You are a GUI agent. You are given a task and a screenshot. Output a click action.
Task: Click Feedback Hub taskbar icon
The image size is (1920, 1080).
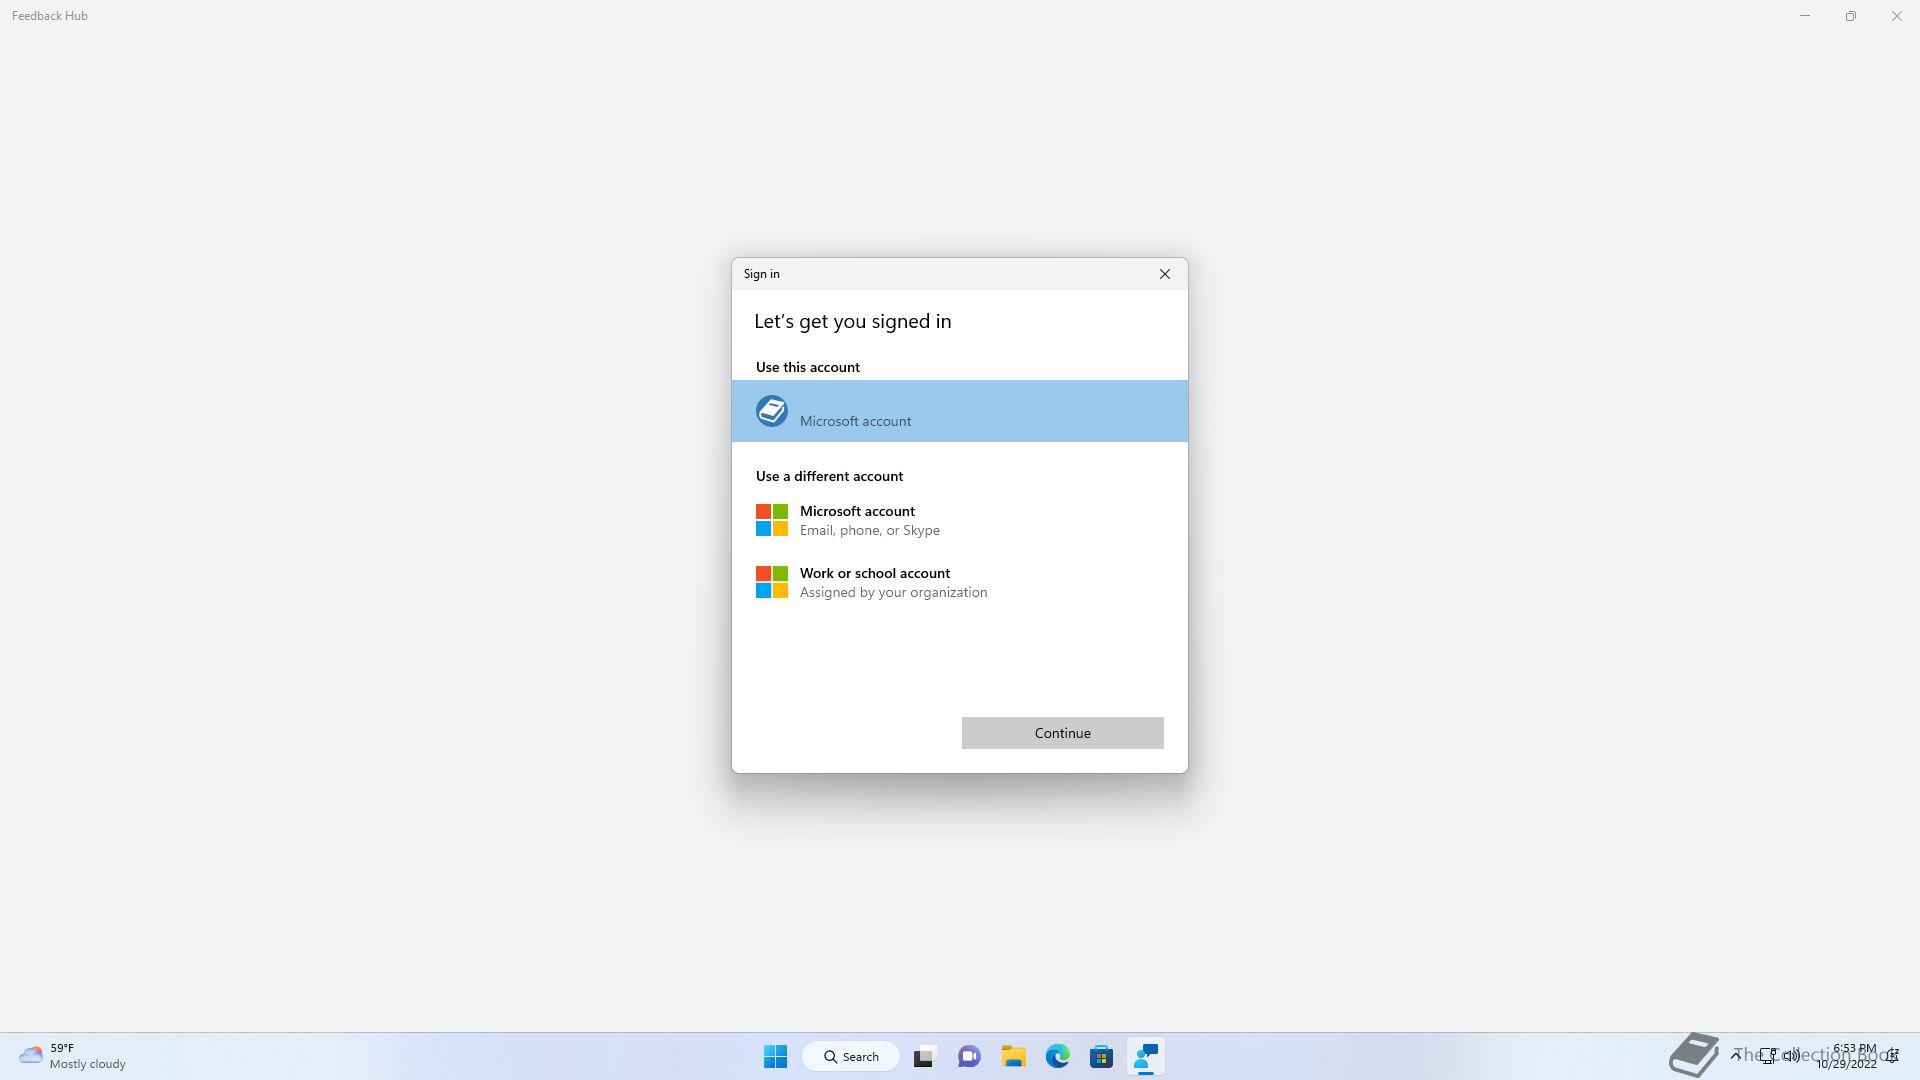pos(1146,1056)
